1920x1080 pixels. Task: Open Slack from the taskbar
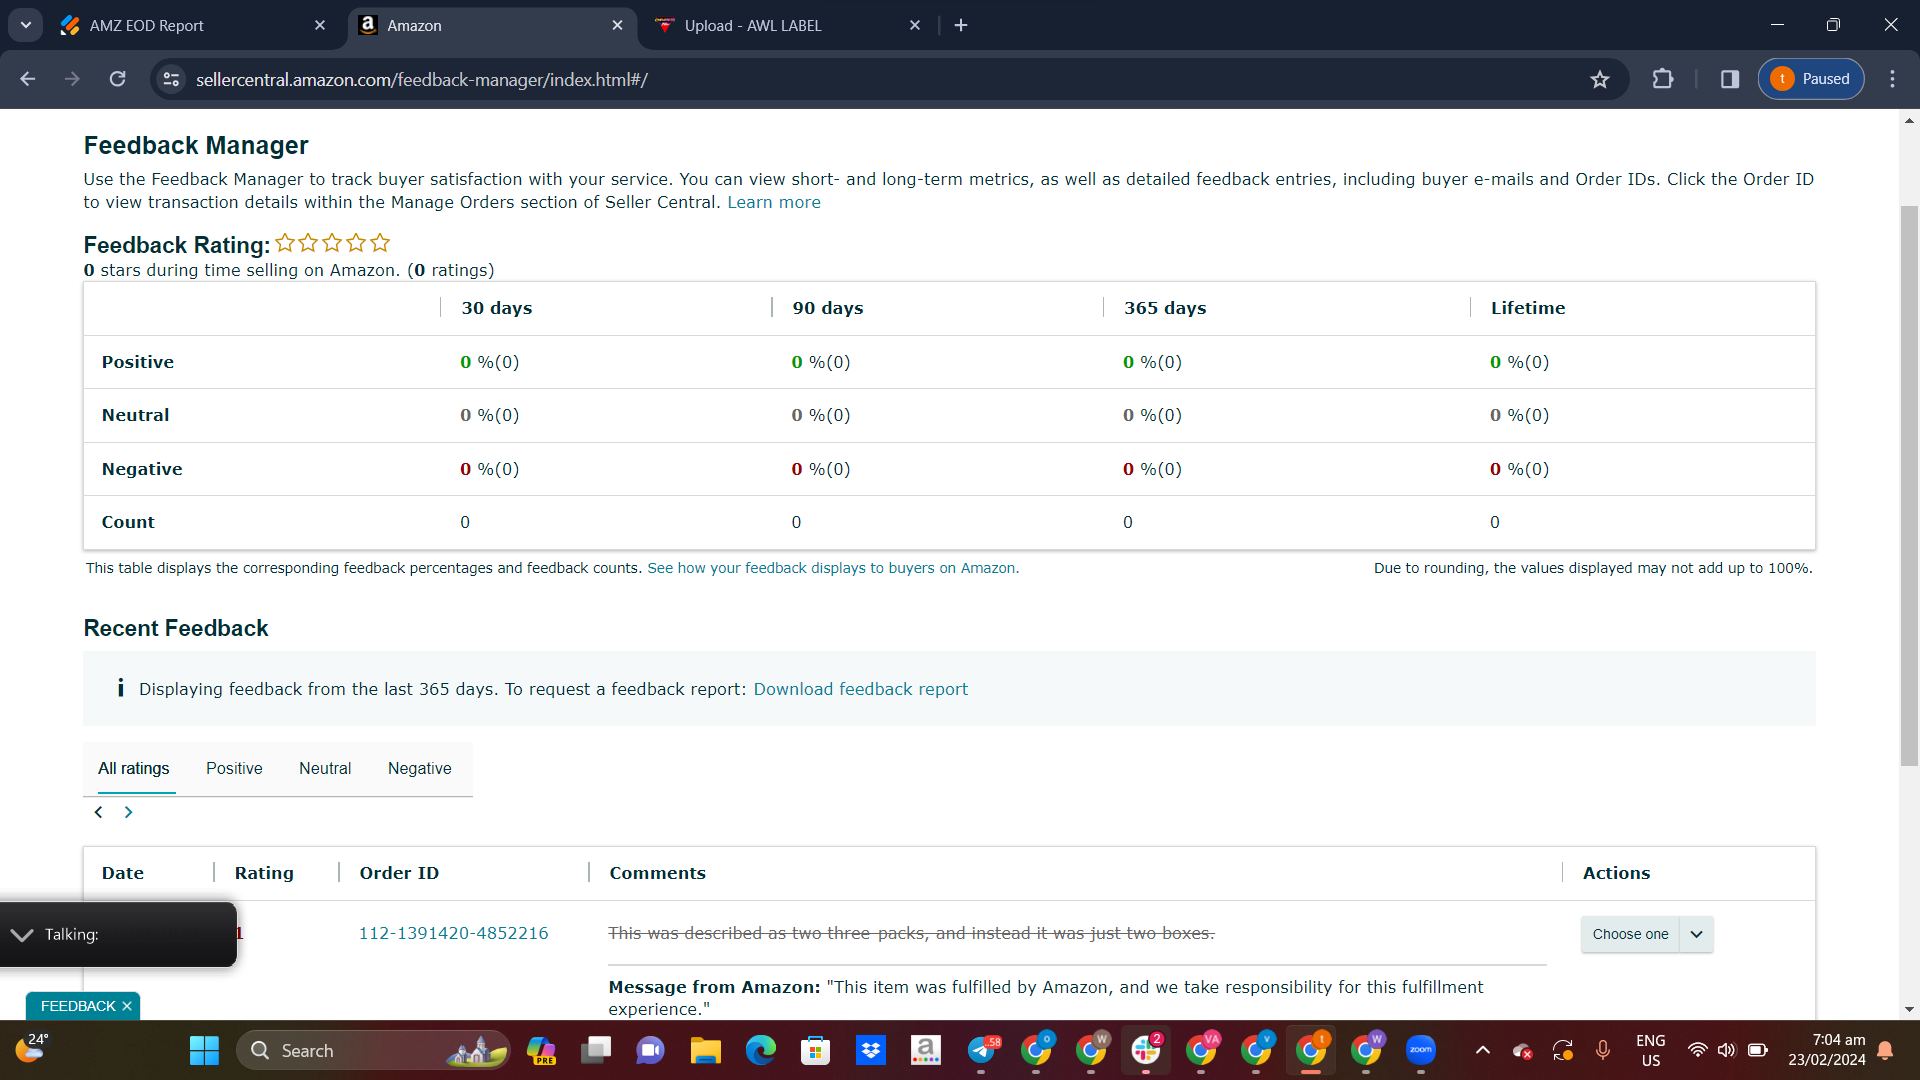[x=1146, y=1050]
